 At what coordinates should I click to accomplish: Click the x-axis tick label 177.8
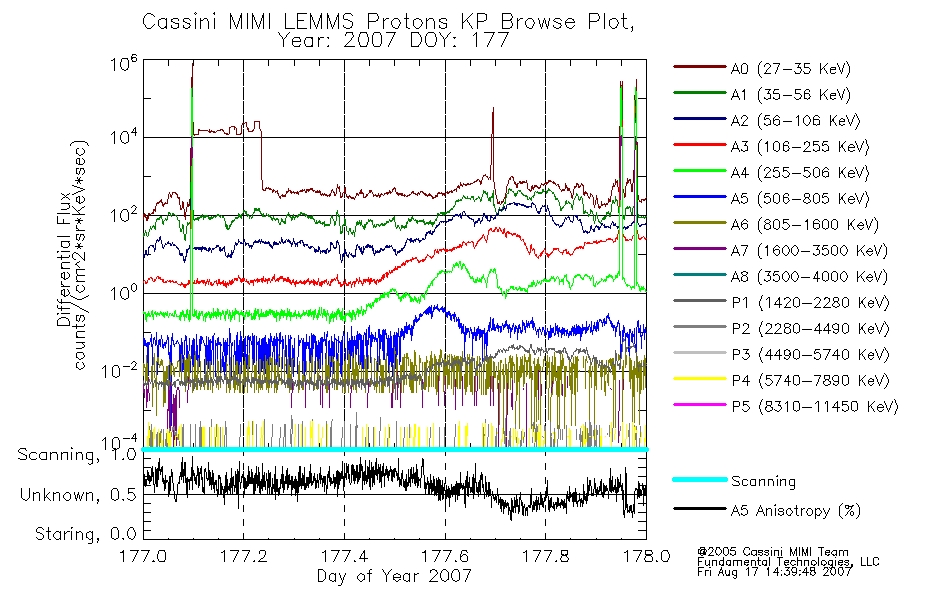coord(545,556)
